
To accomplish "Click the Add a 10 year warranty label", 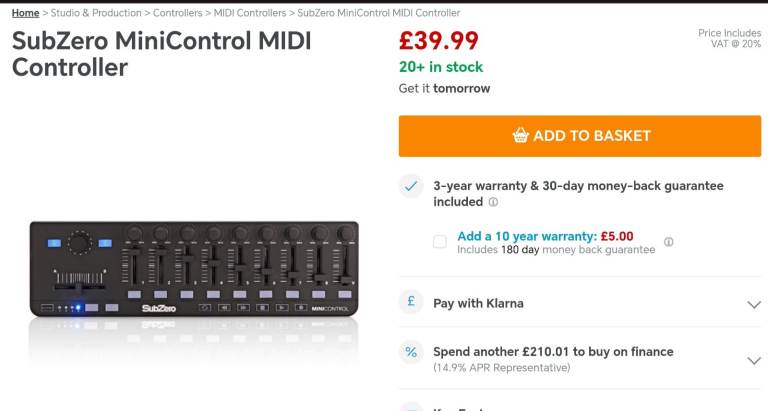I will pos(545,236).
